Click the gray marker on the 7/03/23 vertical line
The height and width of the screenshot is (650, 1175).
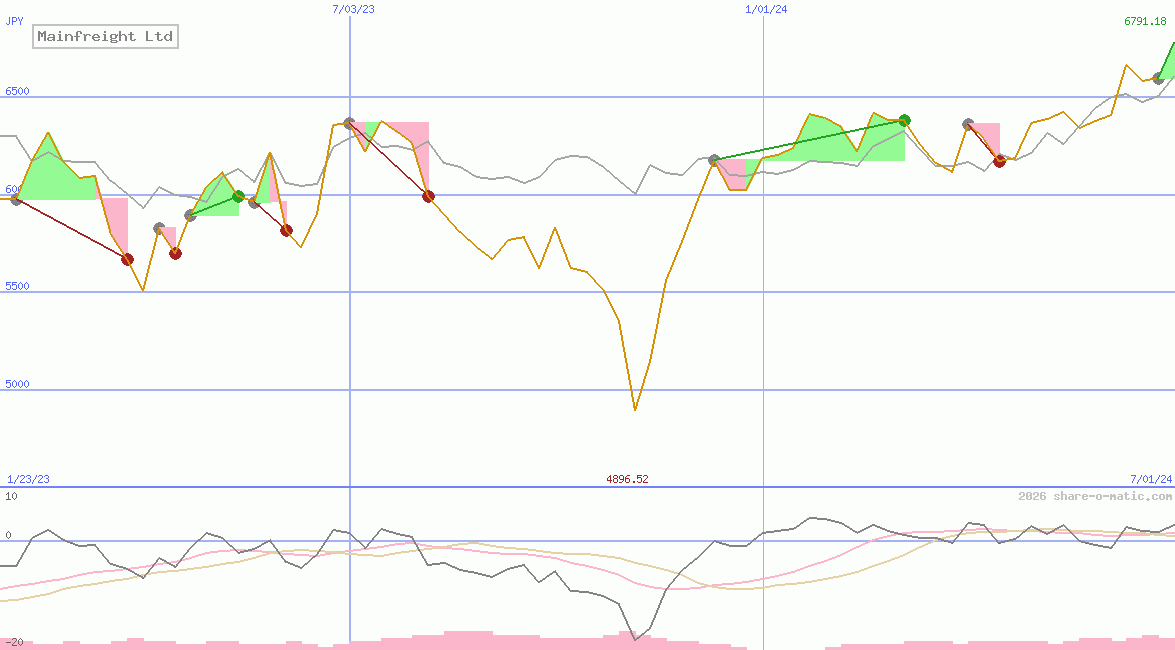point(349,123)
